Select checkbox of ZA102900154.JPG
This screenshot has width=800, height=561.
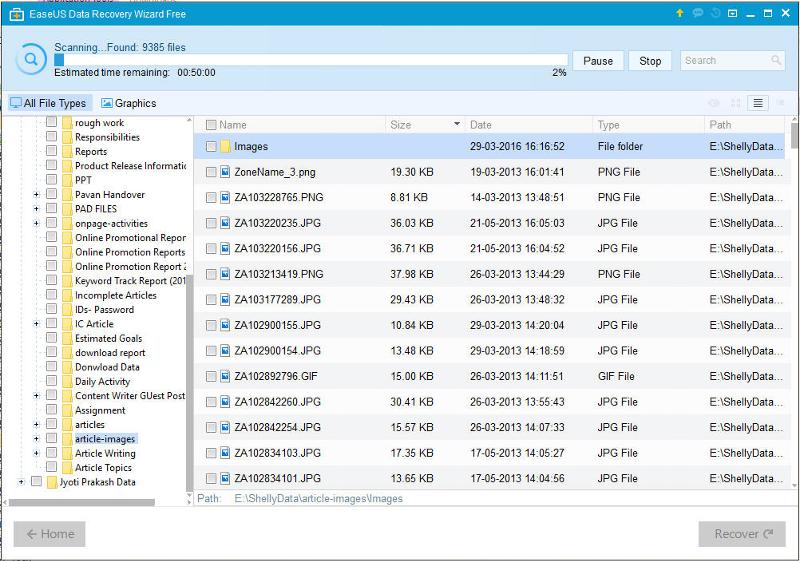coord(211,351)
